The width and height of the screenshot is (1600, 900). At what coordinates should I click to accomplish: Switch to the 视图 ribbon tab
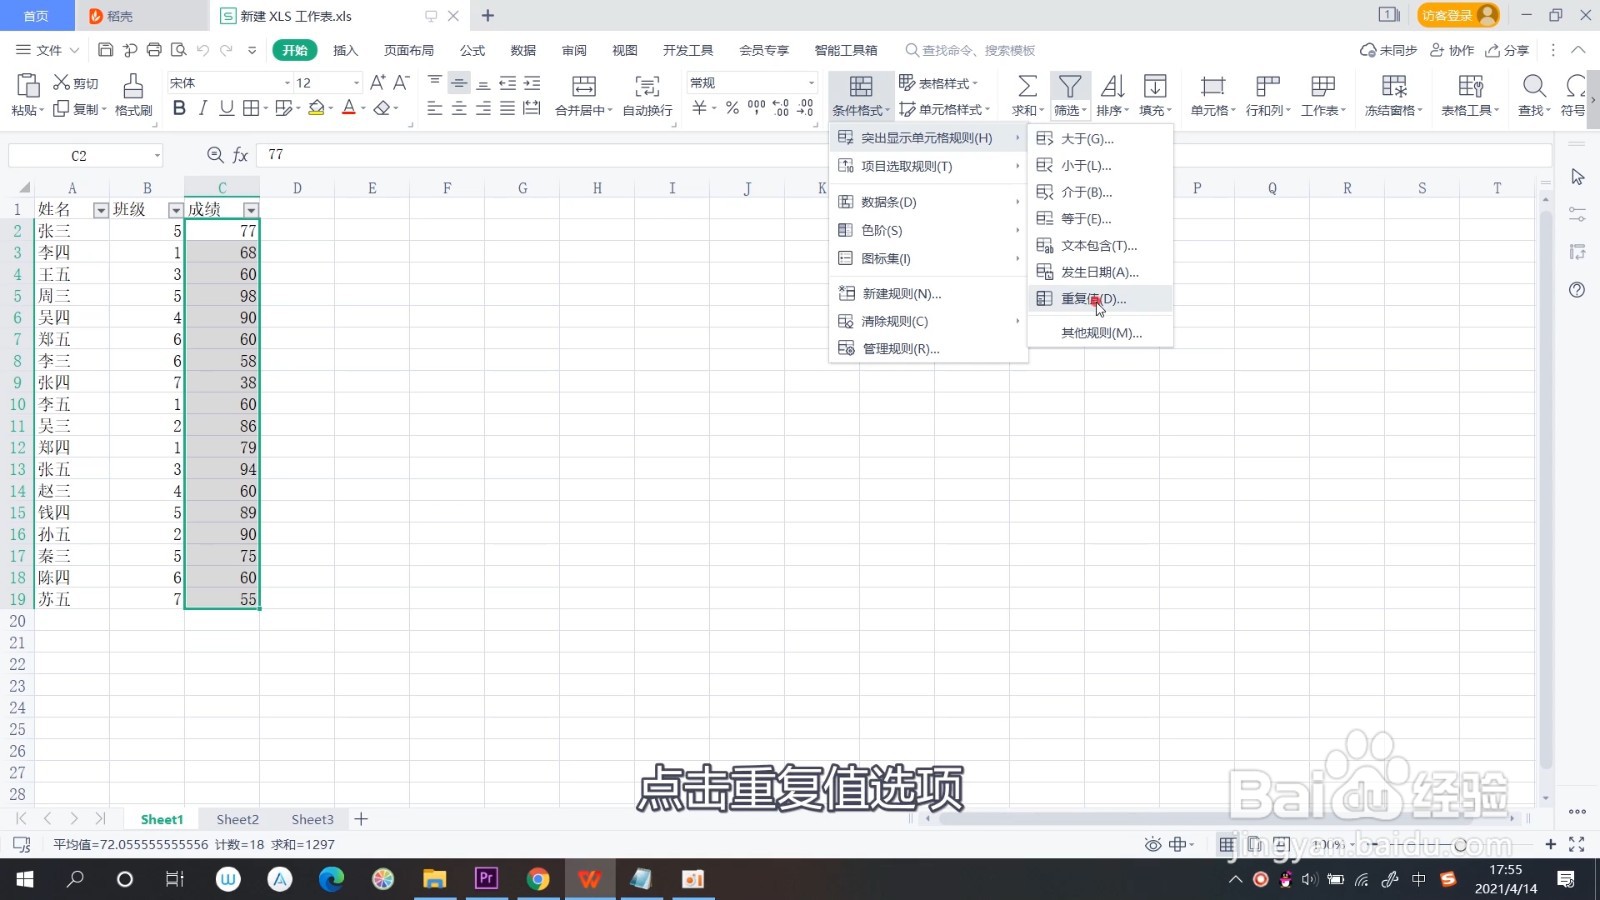(625, 50)
